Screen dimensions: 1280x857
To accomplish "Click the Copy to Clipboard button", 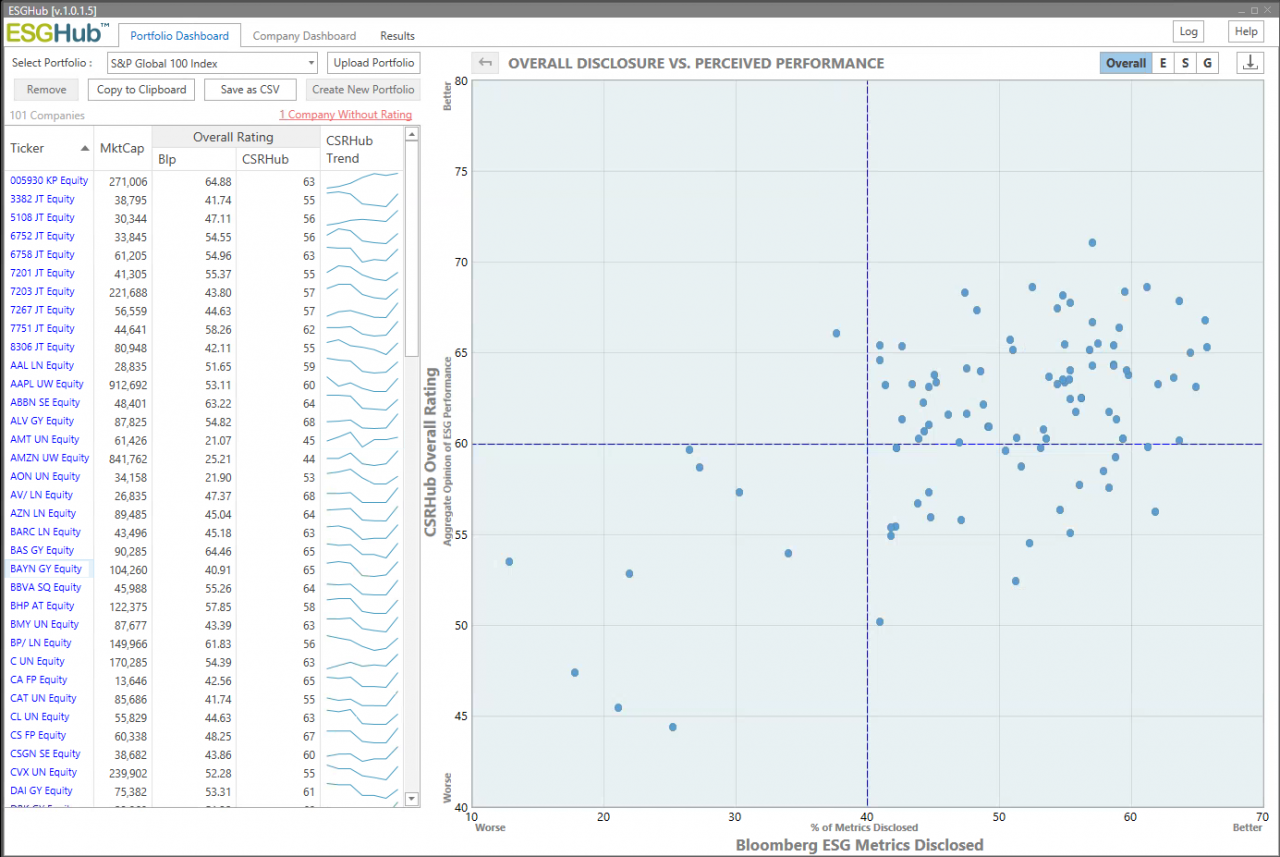I will pos(142,90).
